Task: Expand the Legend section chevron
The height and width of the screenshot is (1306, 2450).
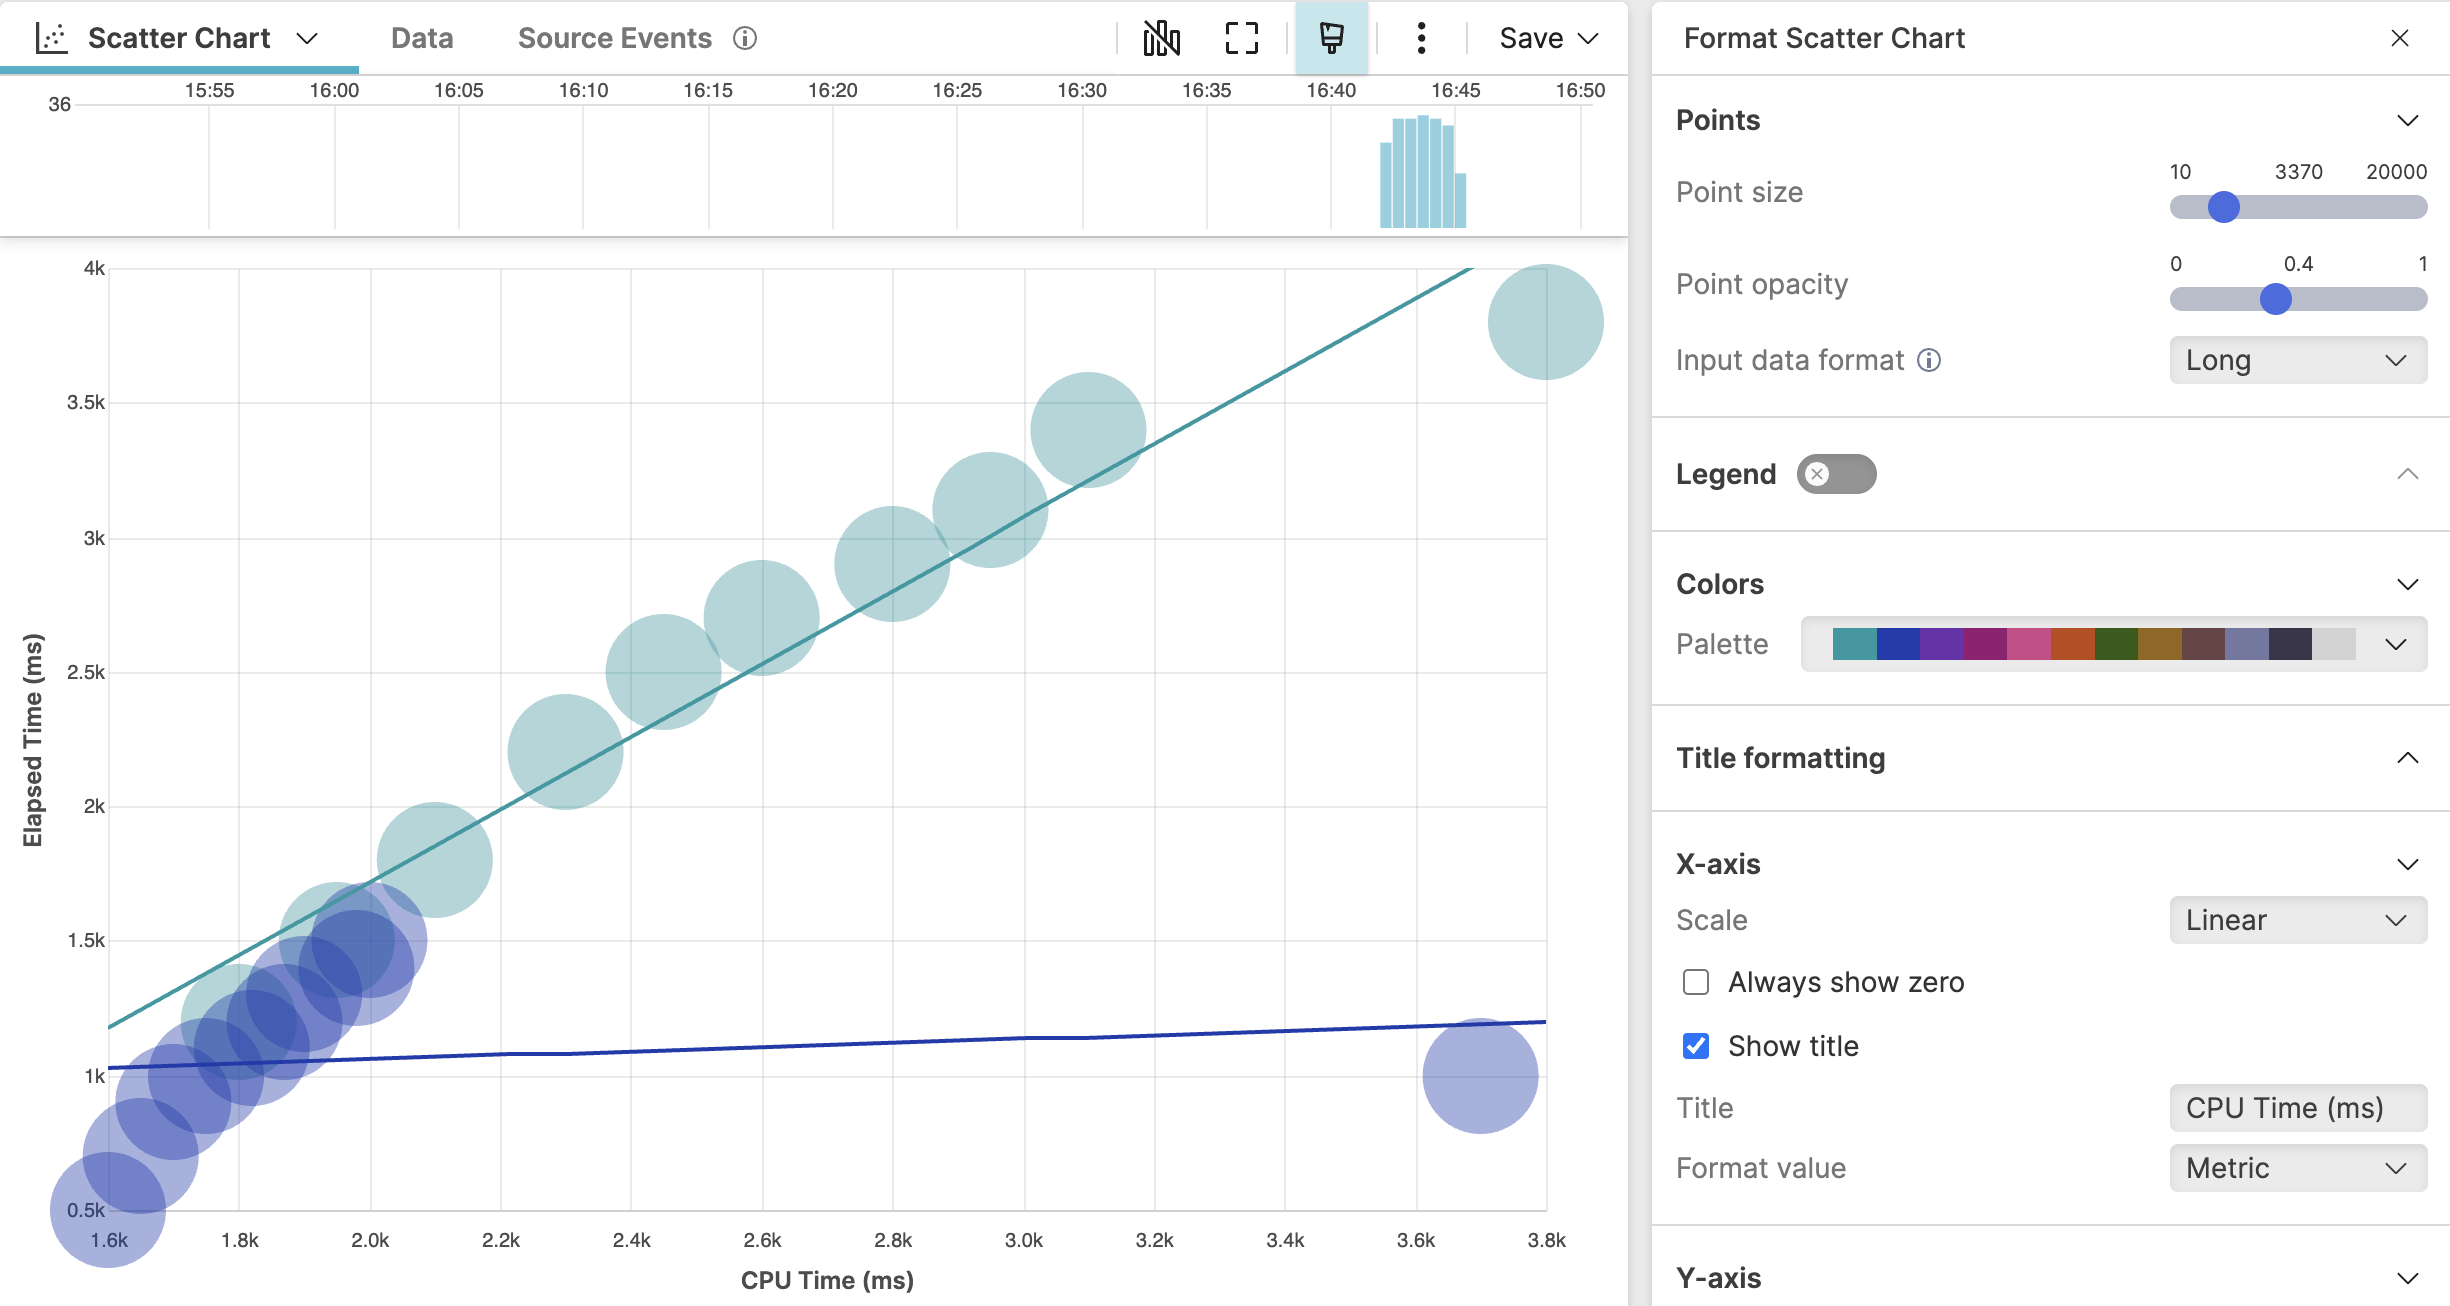Action: [x=2407, y=474]
